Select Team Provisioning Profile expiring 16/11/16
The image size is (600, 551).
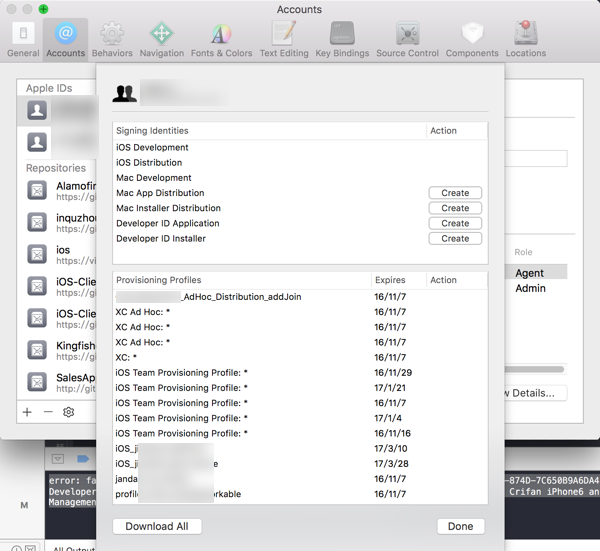tap(300, 433)
